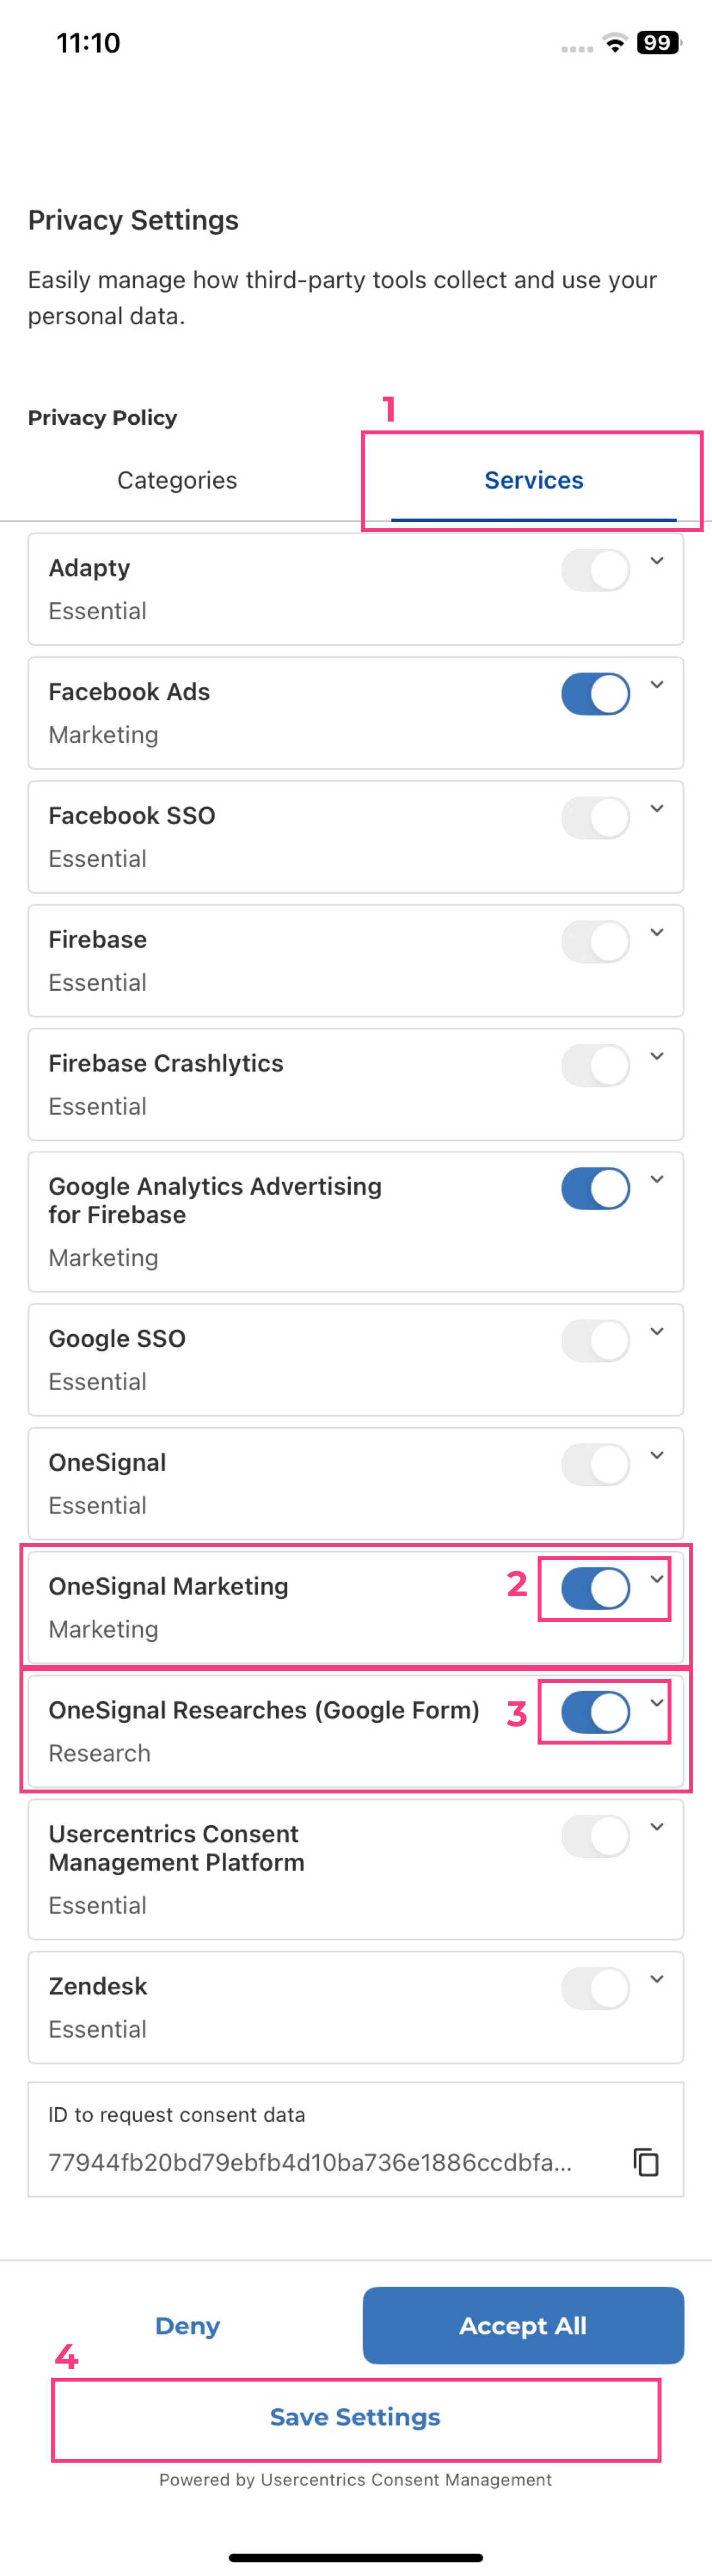Toggle off OneSignal Marketing consent
Screen dimensions: 712x2576
click(595, 1588)
